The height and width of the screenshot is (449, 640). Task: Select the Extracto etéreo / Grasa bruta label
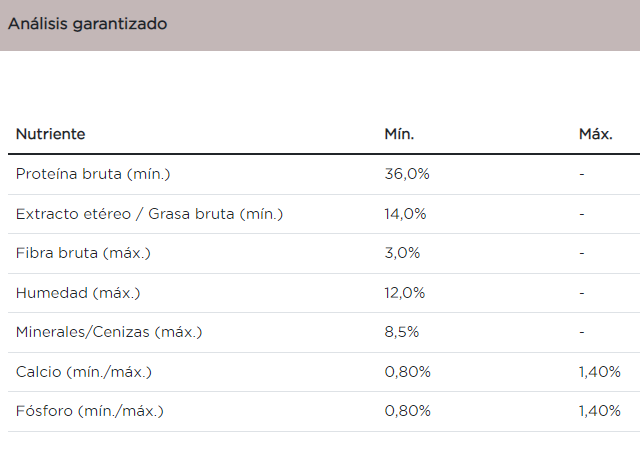click(x=149, y=214)
